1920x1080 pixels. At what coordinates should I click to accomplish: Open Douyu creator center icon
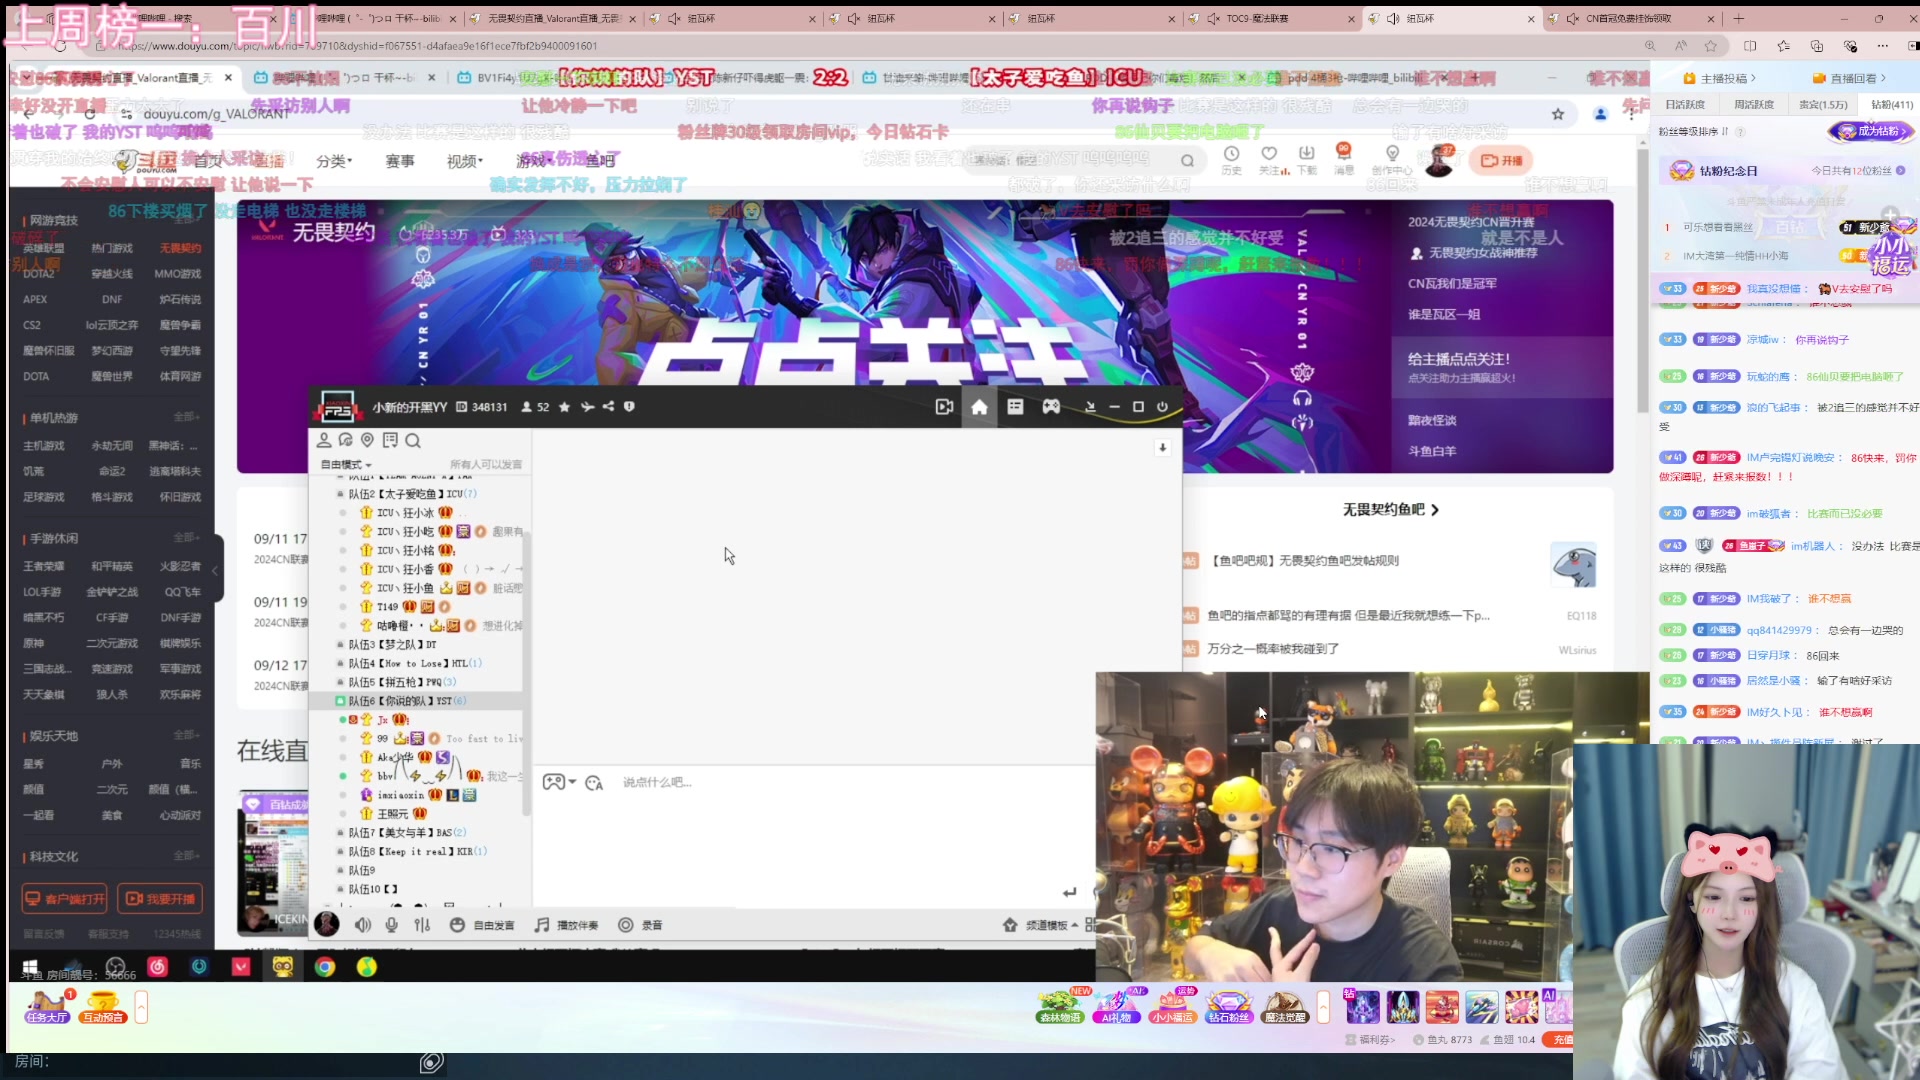(1392, 158)
